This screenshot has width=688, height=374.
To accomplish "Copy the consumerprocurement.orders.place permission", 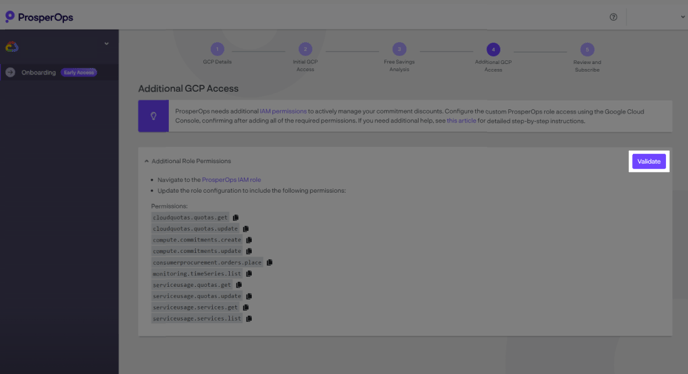I will tap(269, 262).
